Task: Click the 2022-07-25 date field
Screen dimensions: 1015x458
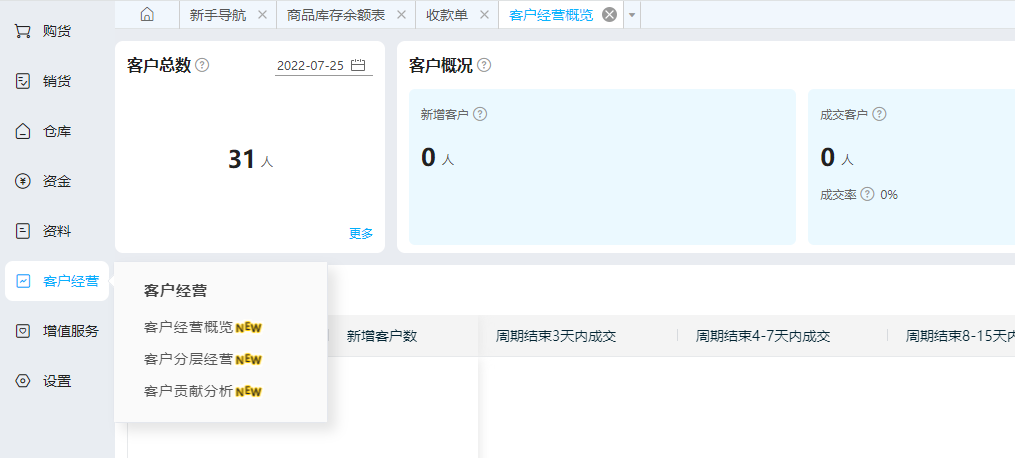Action: 324,65
